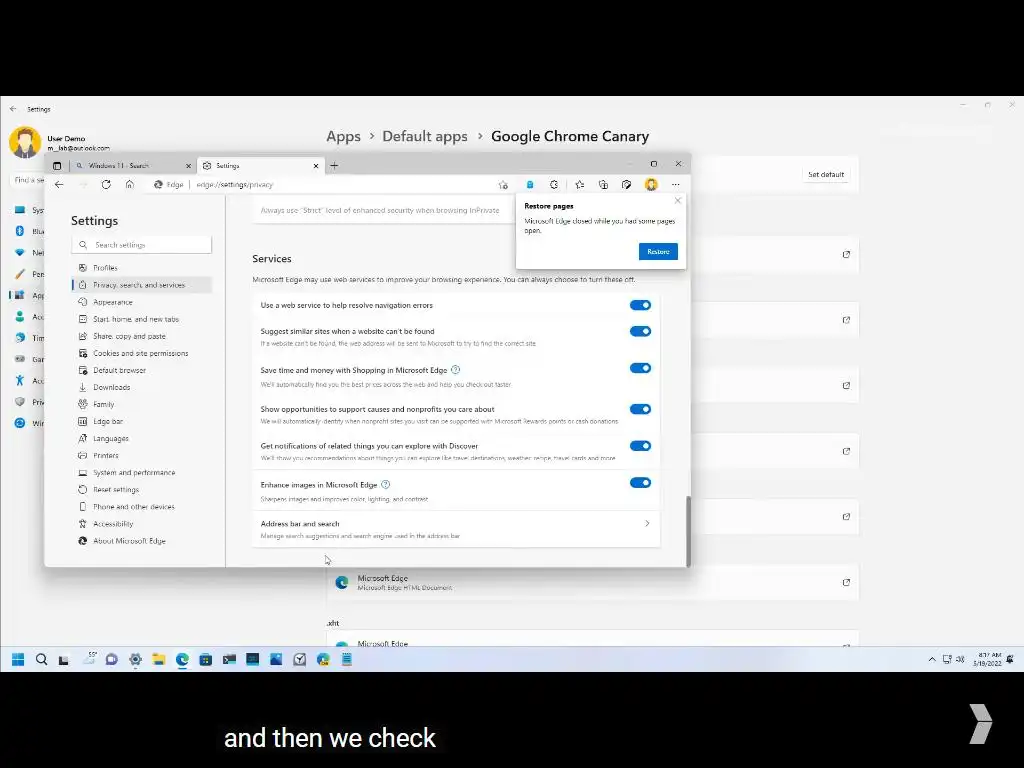Go back in Edge browser
Viewport: 1024px width, 768px height.
pos(59,185)
